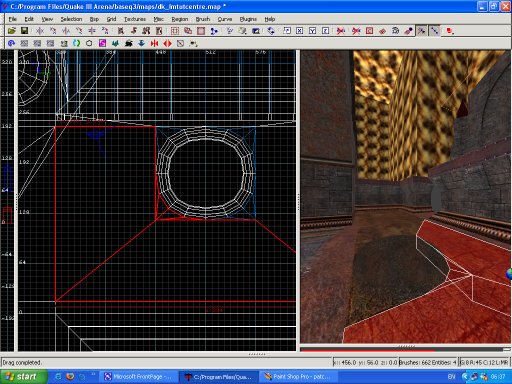This screenshot has height=384, width=512.
Task: Launch Internet Explorer from quick launch
Action: [58, 376]
